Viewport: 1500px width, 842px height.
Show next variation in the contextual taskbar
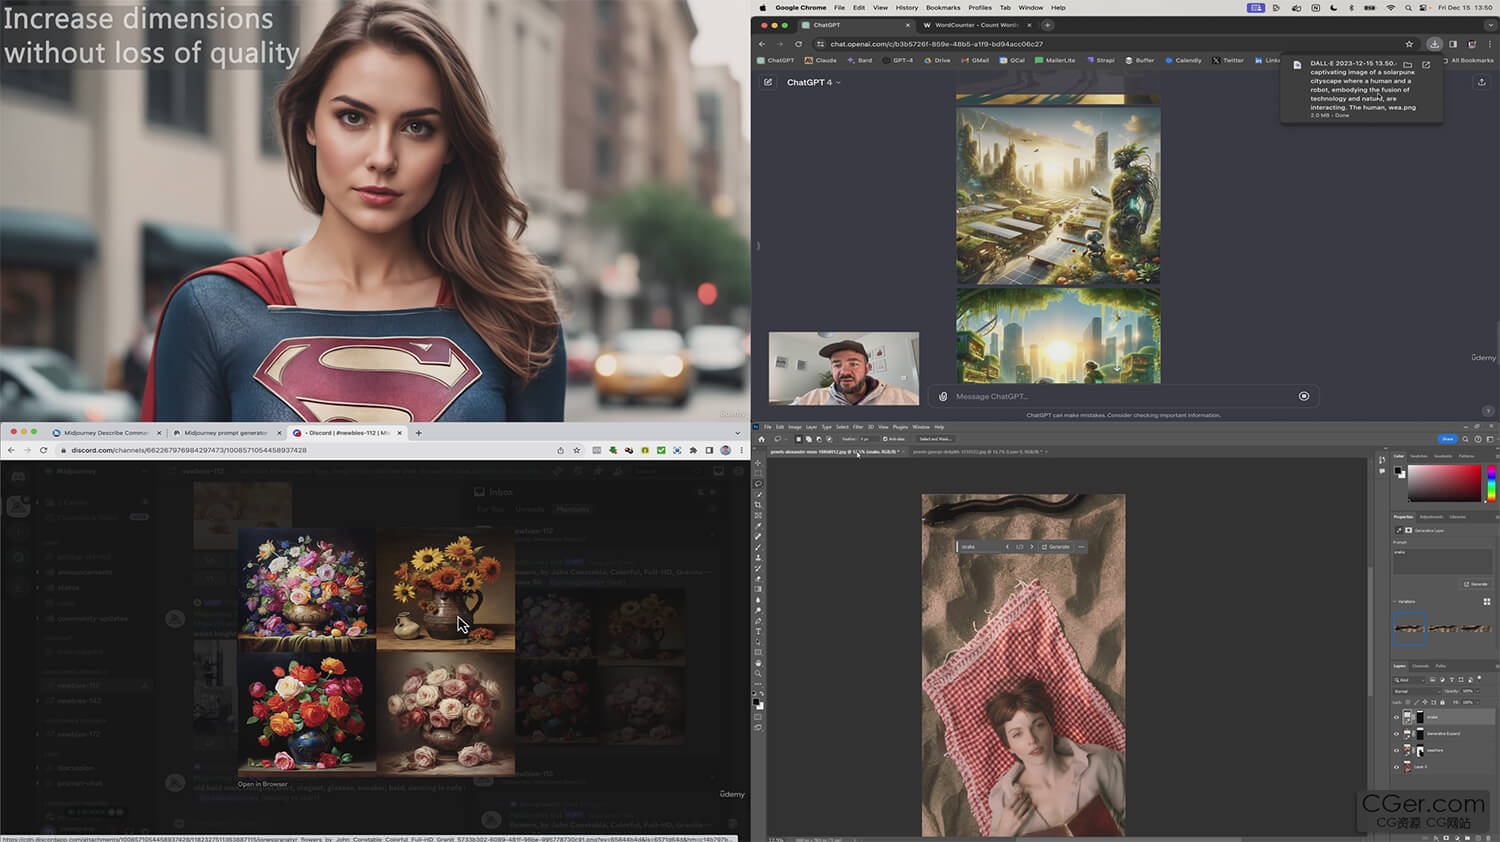[x=1032, y=546]
